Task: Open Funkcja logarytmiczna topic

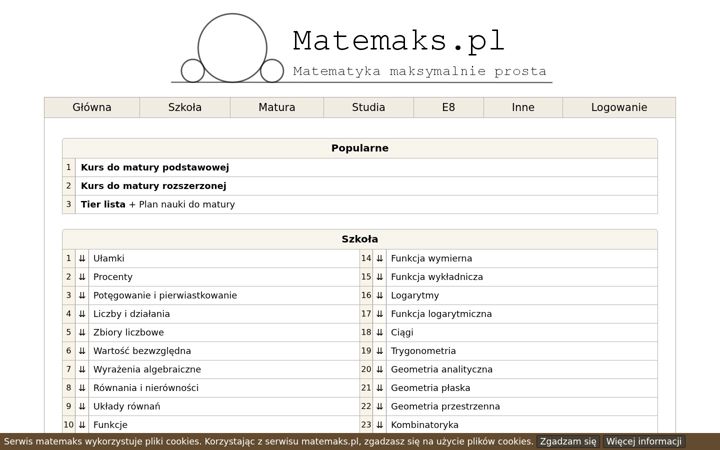Action: tap(441, 314)
